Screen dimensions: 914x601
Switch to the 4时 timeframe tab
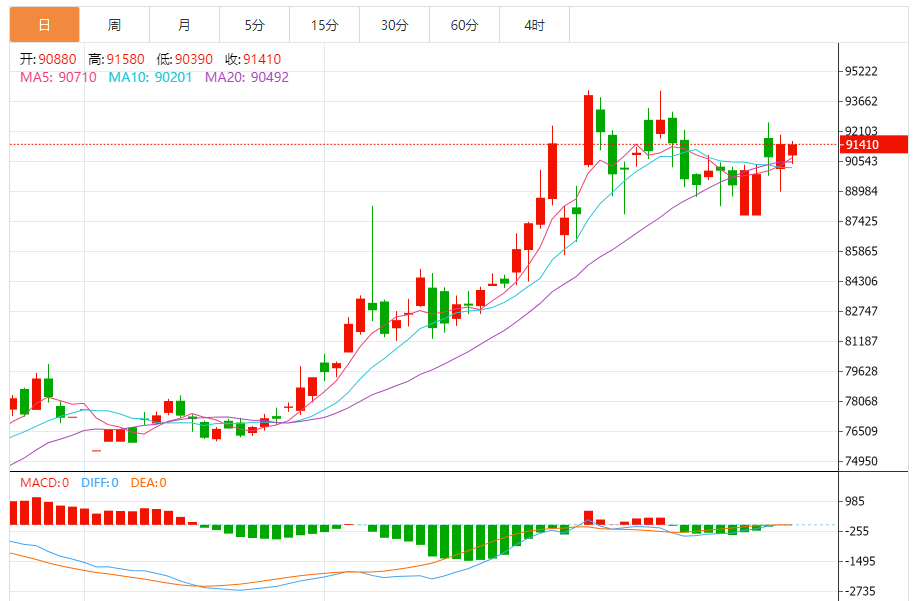(534, 24)
